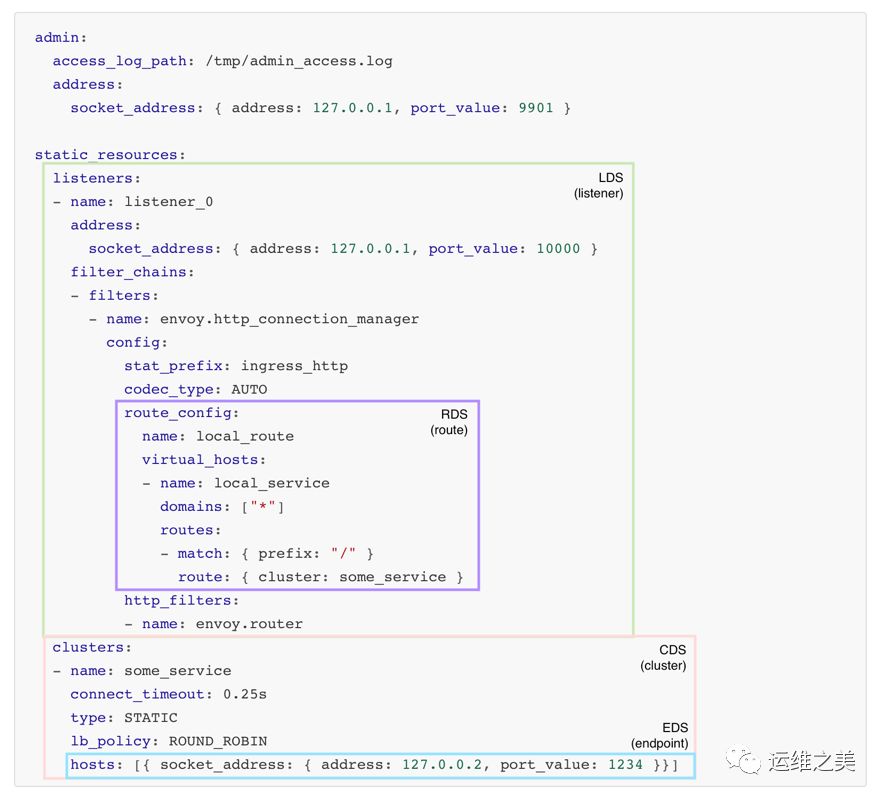Click the 'LDS (listener)' label
Image resolution: width=884 pixels, height=800 pixels.
point(599,185)
